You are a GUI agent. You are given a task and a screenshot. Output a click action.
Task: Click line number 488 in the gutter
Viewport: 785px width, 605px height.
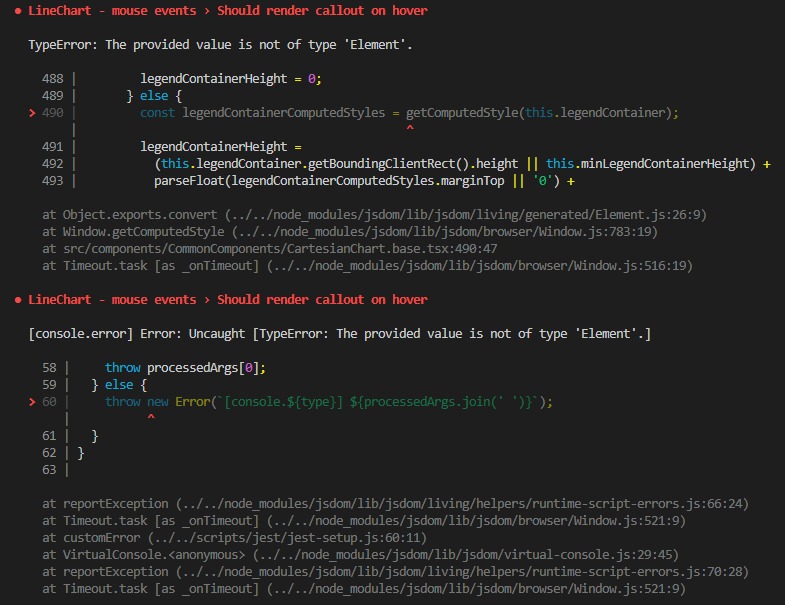[53, 79]
